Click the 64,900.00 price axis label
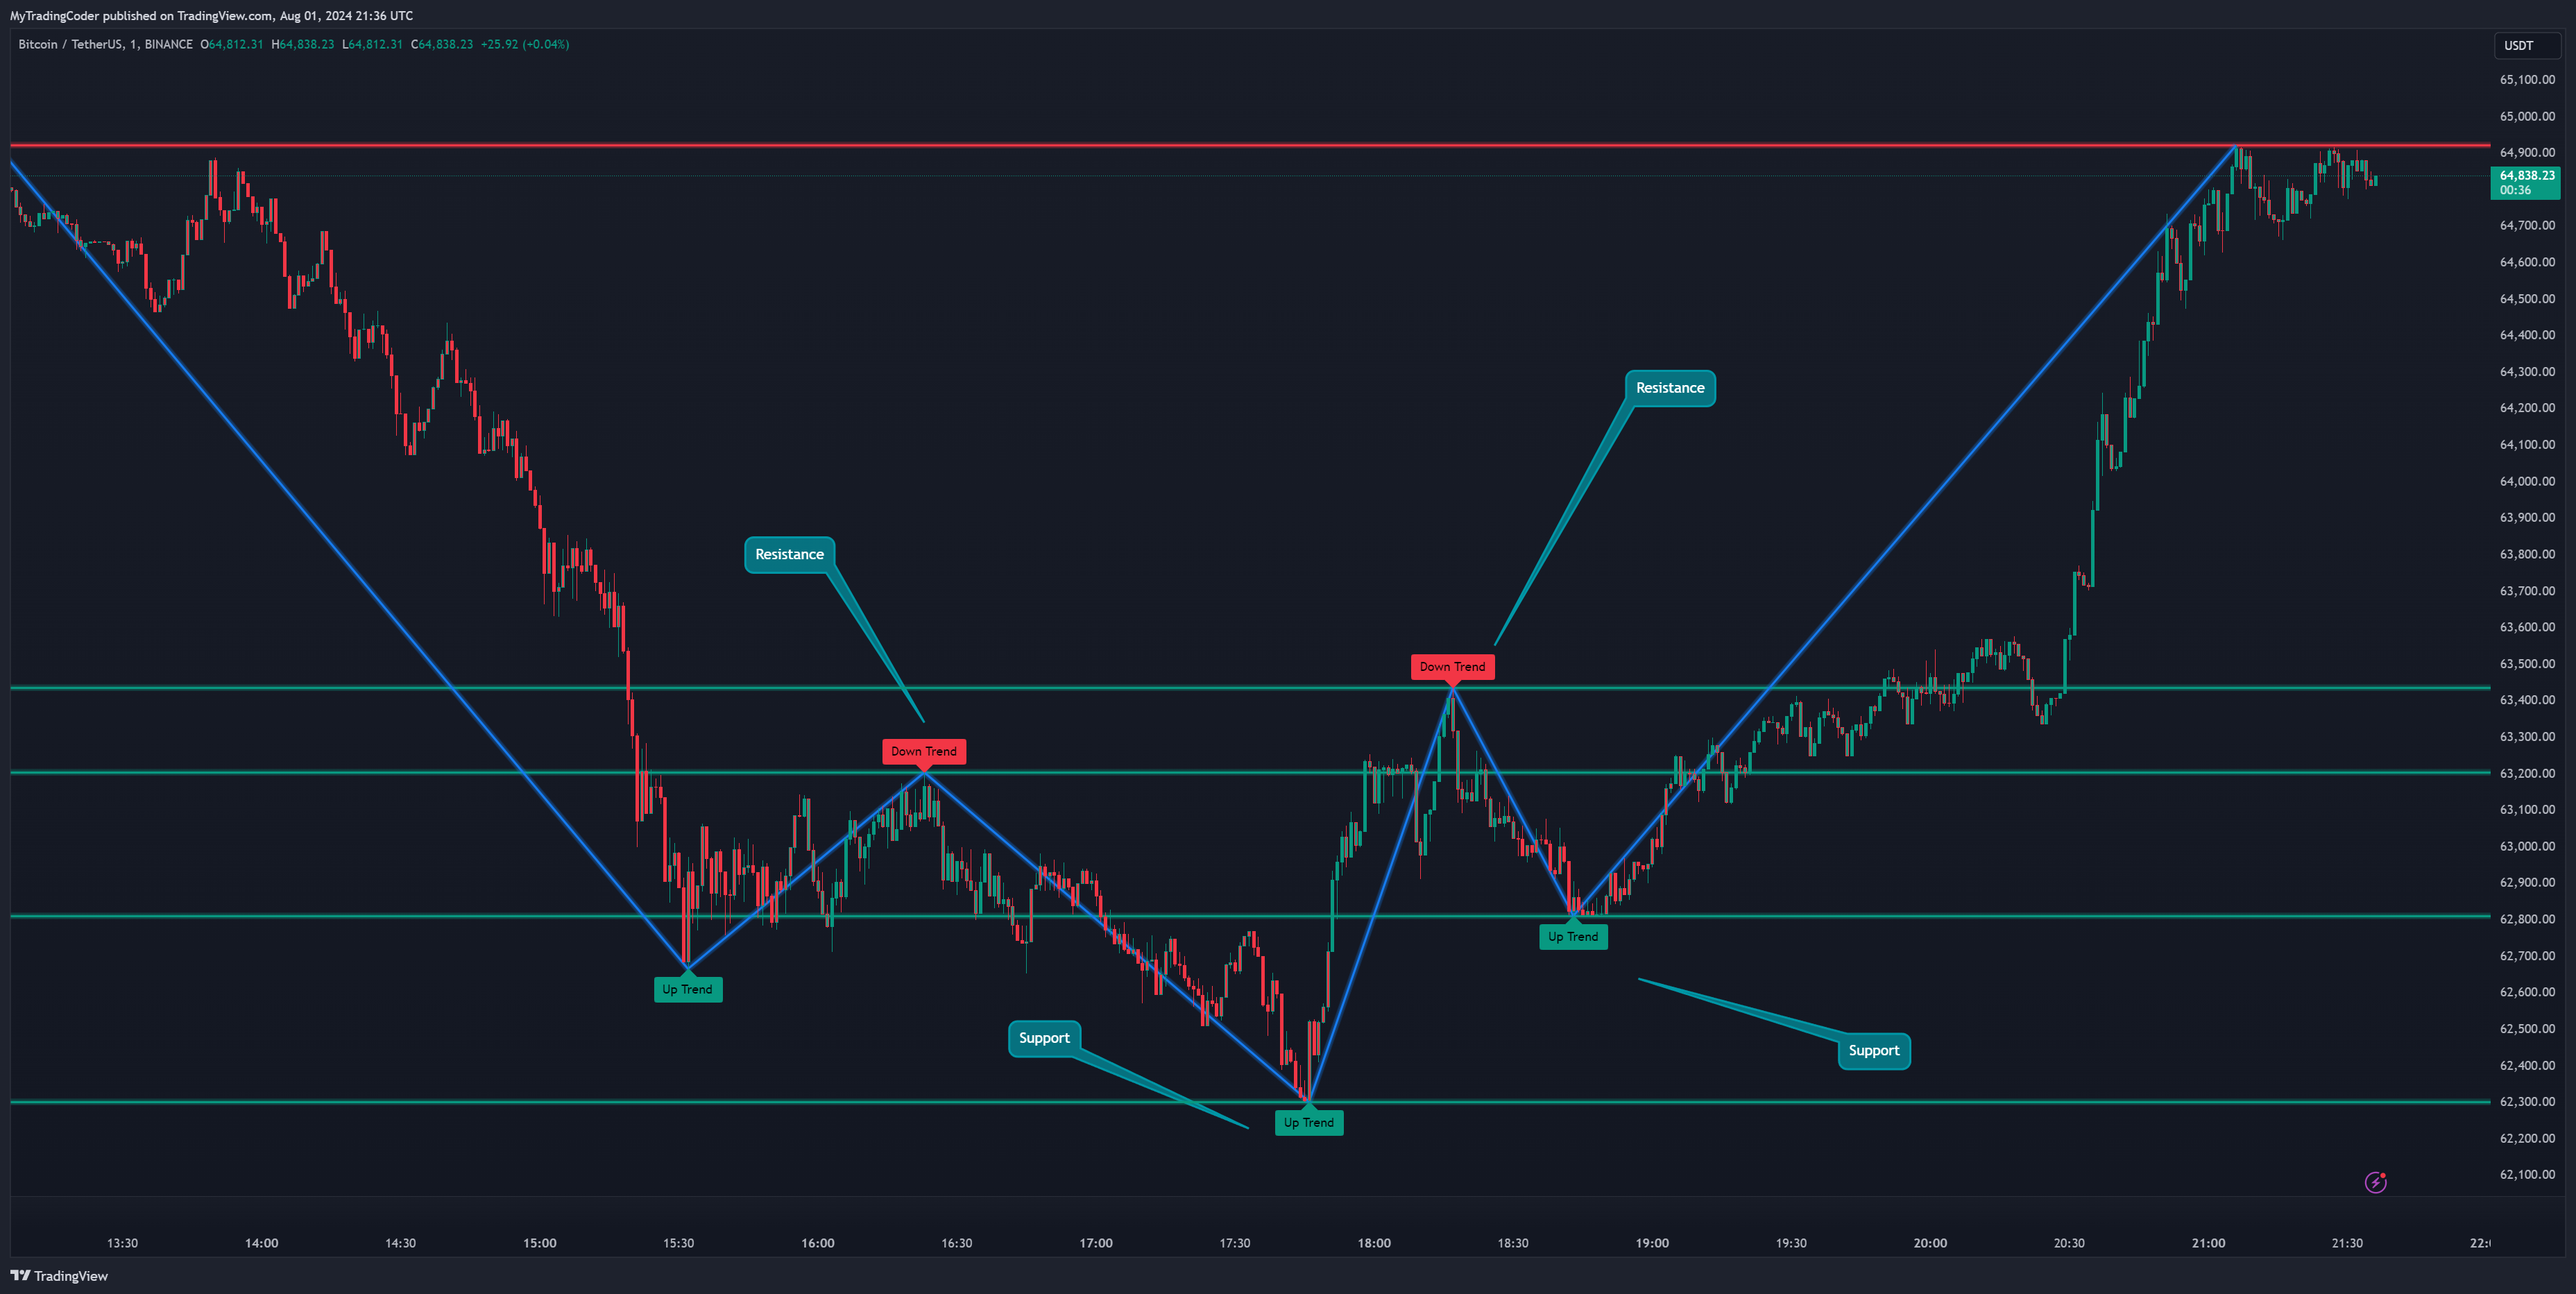Viewport: 2576px width, 1294px height. click(2527, 152)
